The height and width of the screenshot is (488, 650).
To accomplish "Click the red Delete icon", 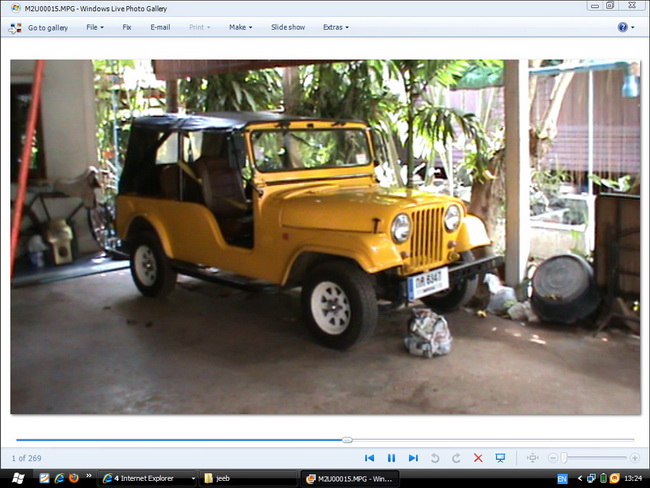I will click(478, 458).
